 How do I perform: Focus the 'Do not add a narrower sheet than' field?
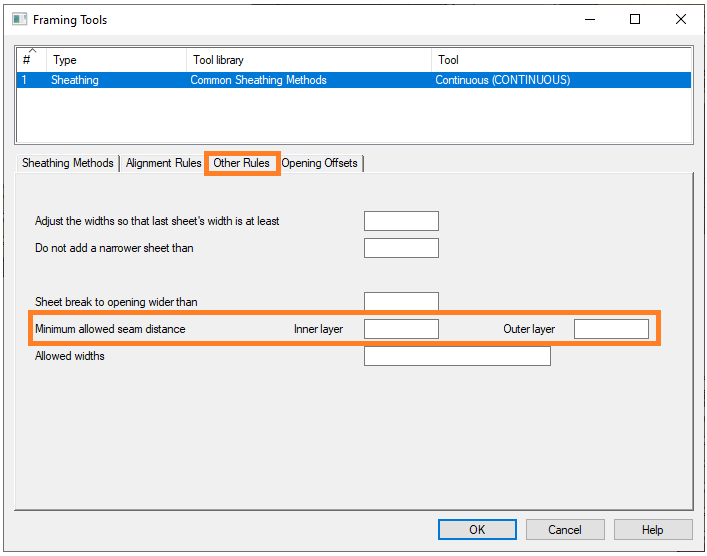(401, 248)
